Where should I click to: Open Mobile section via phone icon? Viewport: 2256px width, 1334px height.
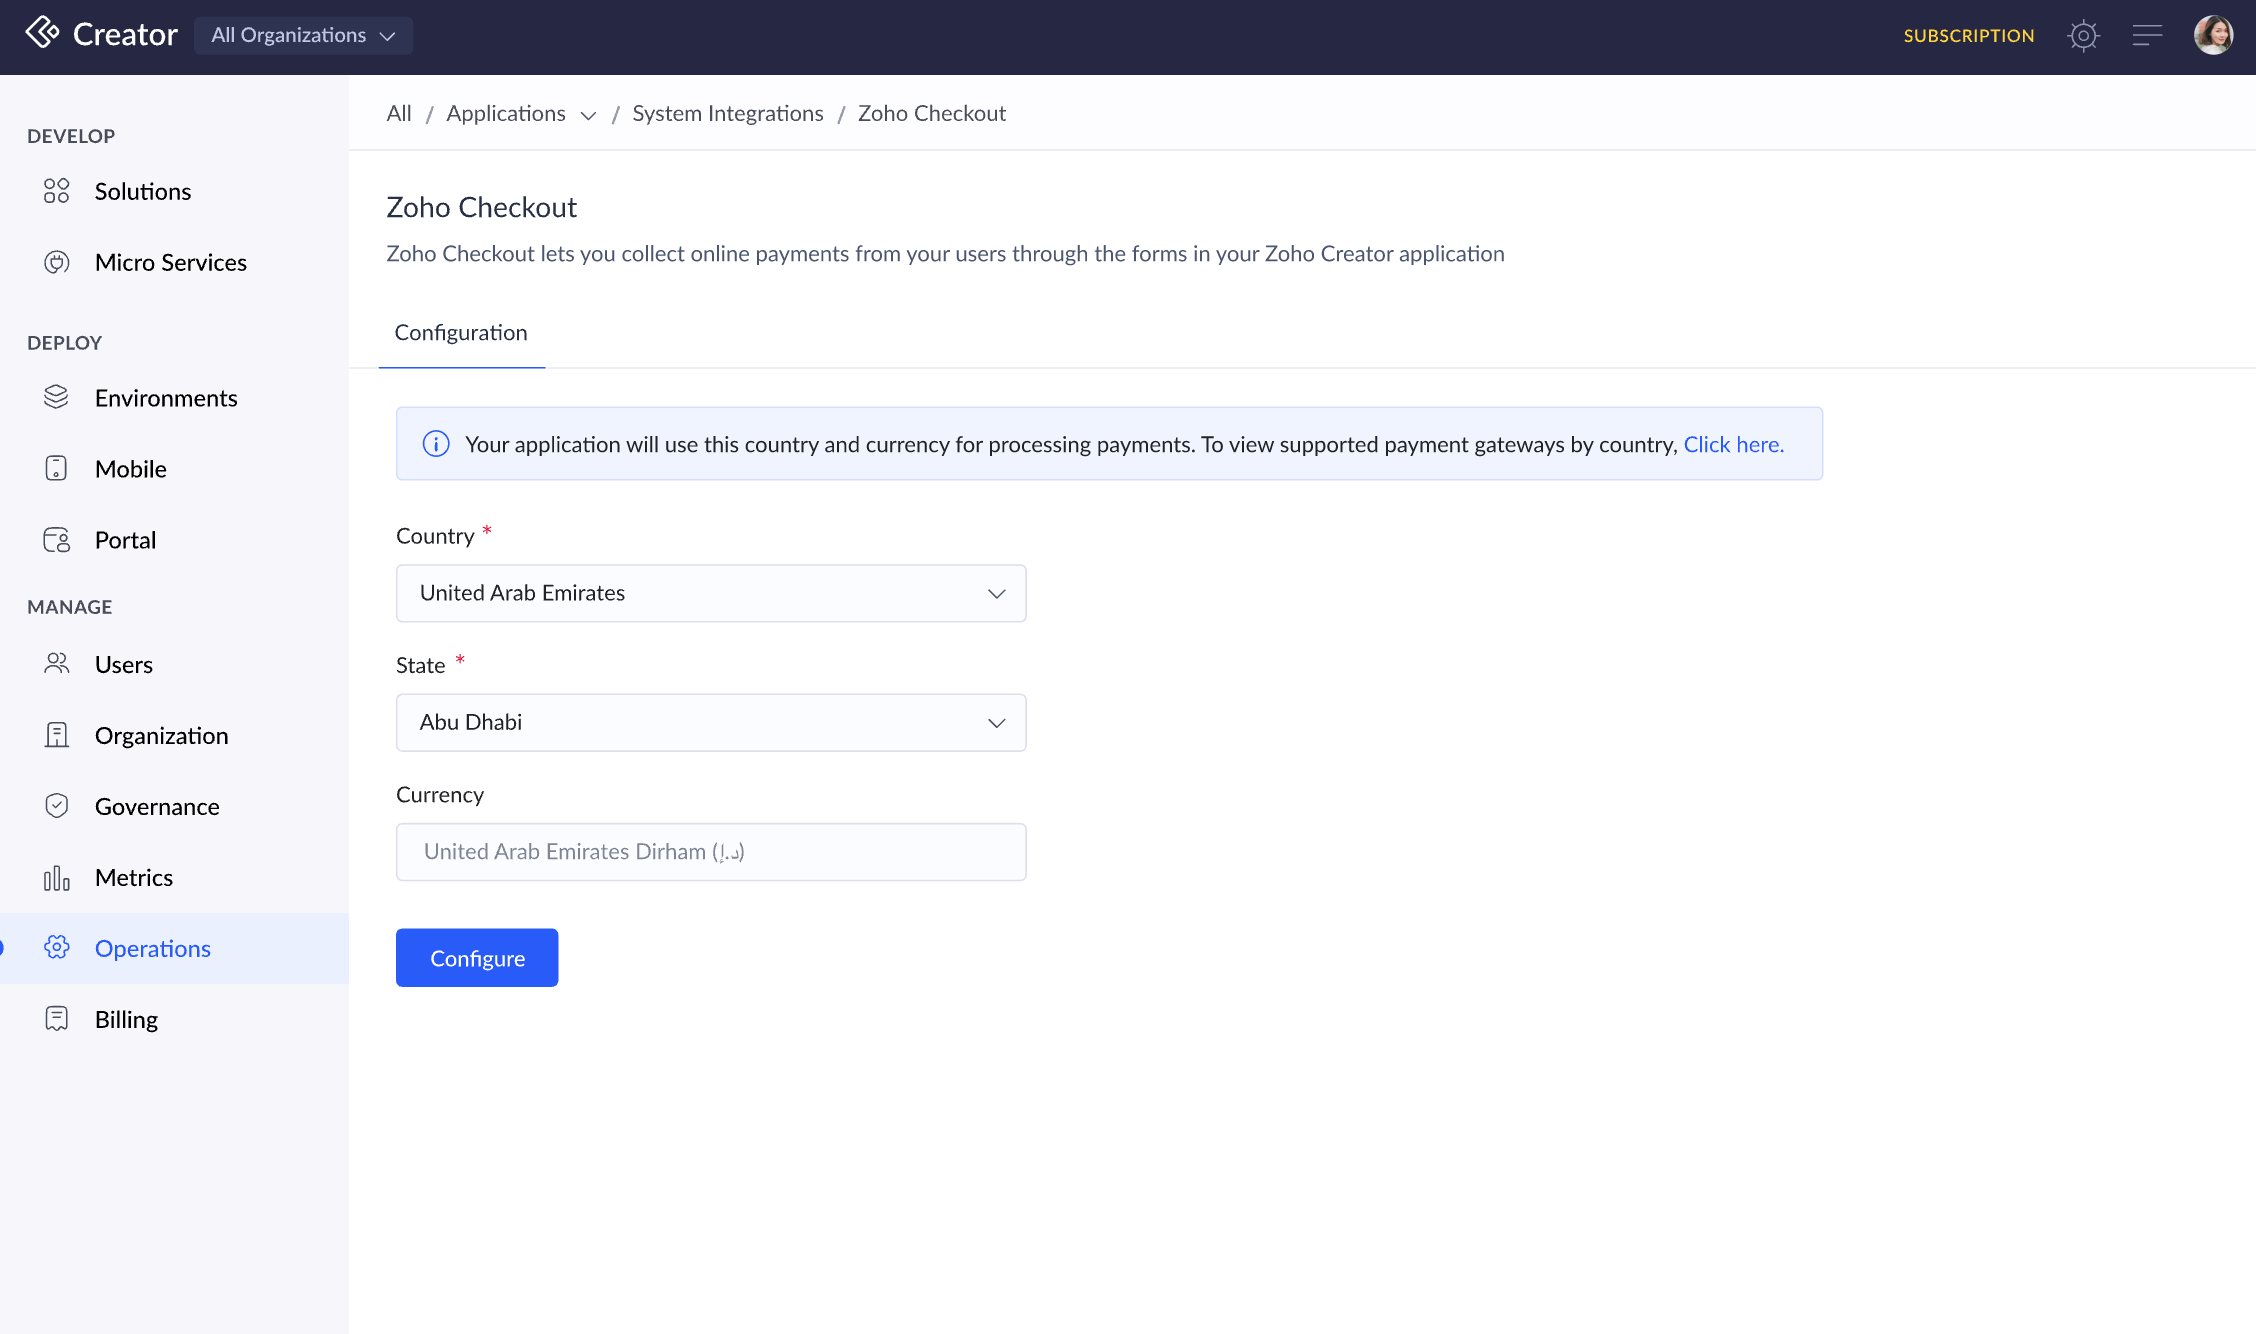[x=57, y=469]
